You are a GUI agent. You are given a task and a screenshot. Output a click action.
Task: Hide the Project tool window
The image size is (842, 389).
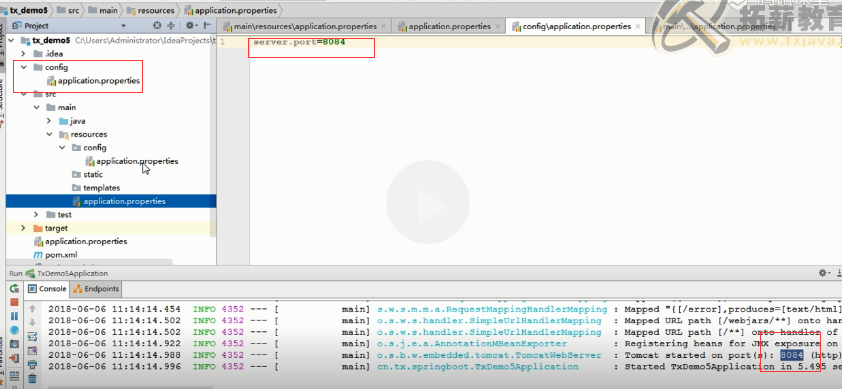[x=206, y=25]
